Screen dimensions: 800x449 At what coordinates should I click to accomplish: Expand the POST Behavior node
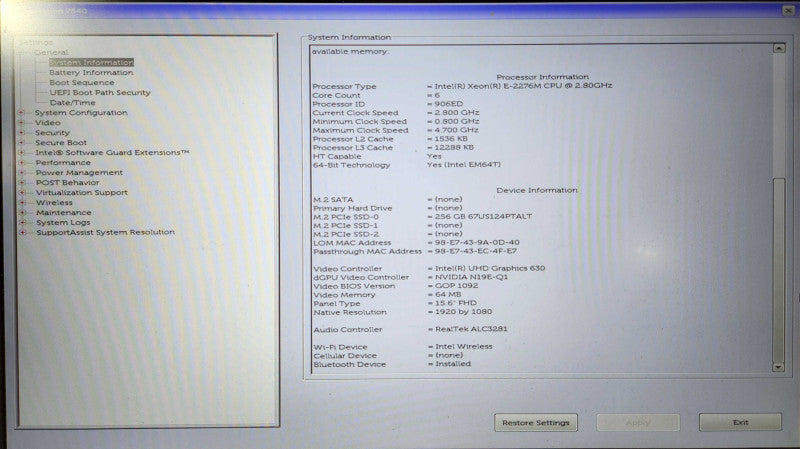click(x=22, y=183)
